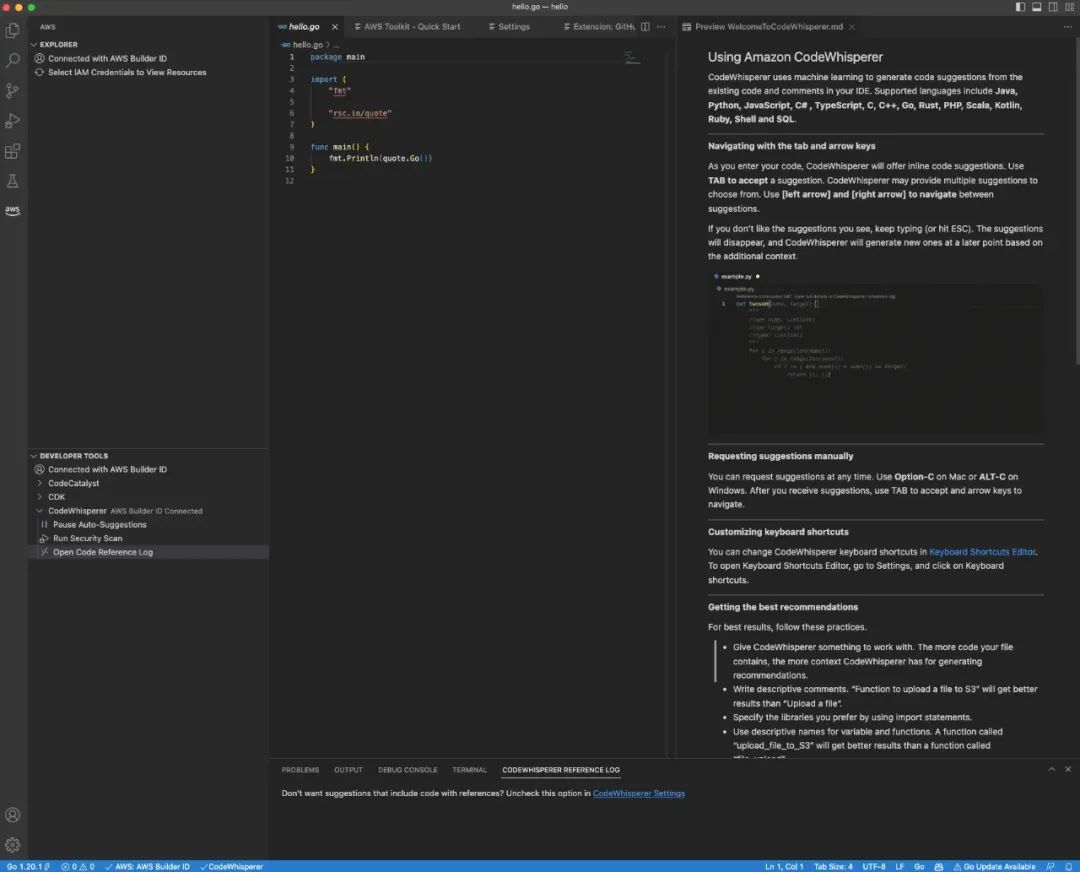Click the split editor icon beside tabs

click(x=645, y=27)
